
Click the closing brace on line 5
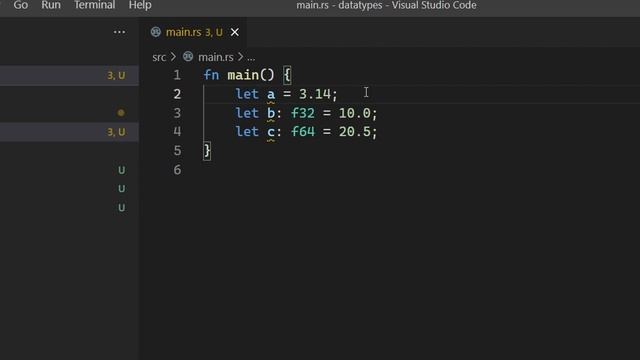click(207, 151)
